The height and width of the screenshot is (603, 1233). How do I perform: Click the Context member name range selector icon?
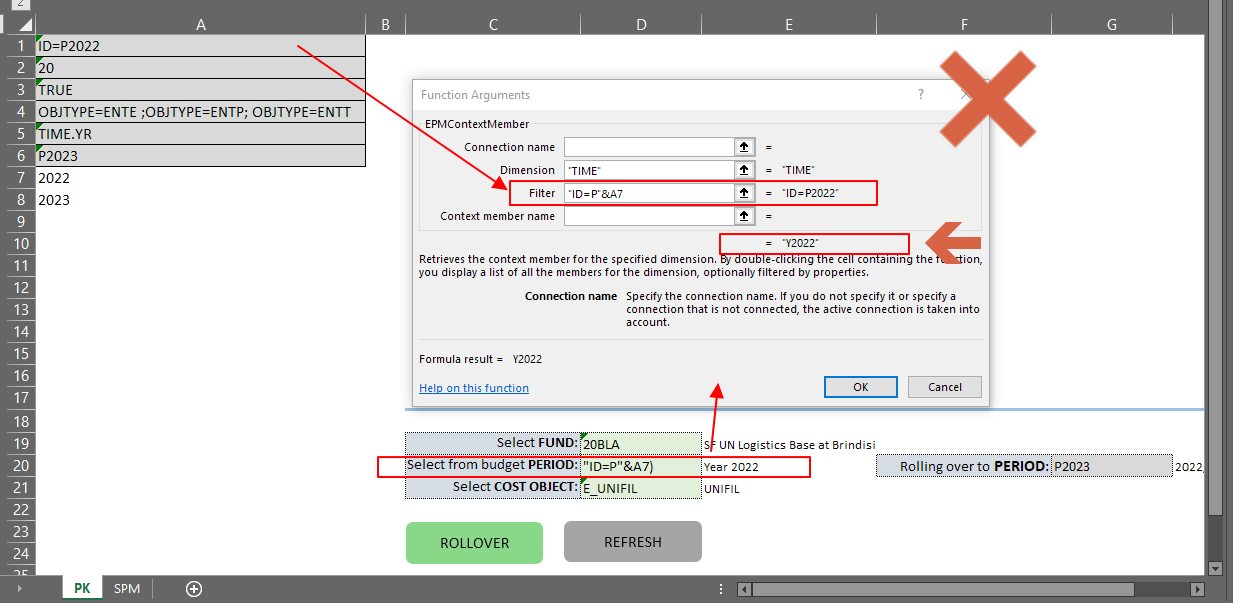(745, 216)
